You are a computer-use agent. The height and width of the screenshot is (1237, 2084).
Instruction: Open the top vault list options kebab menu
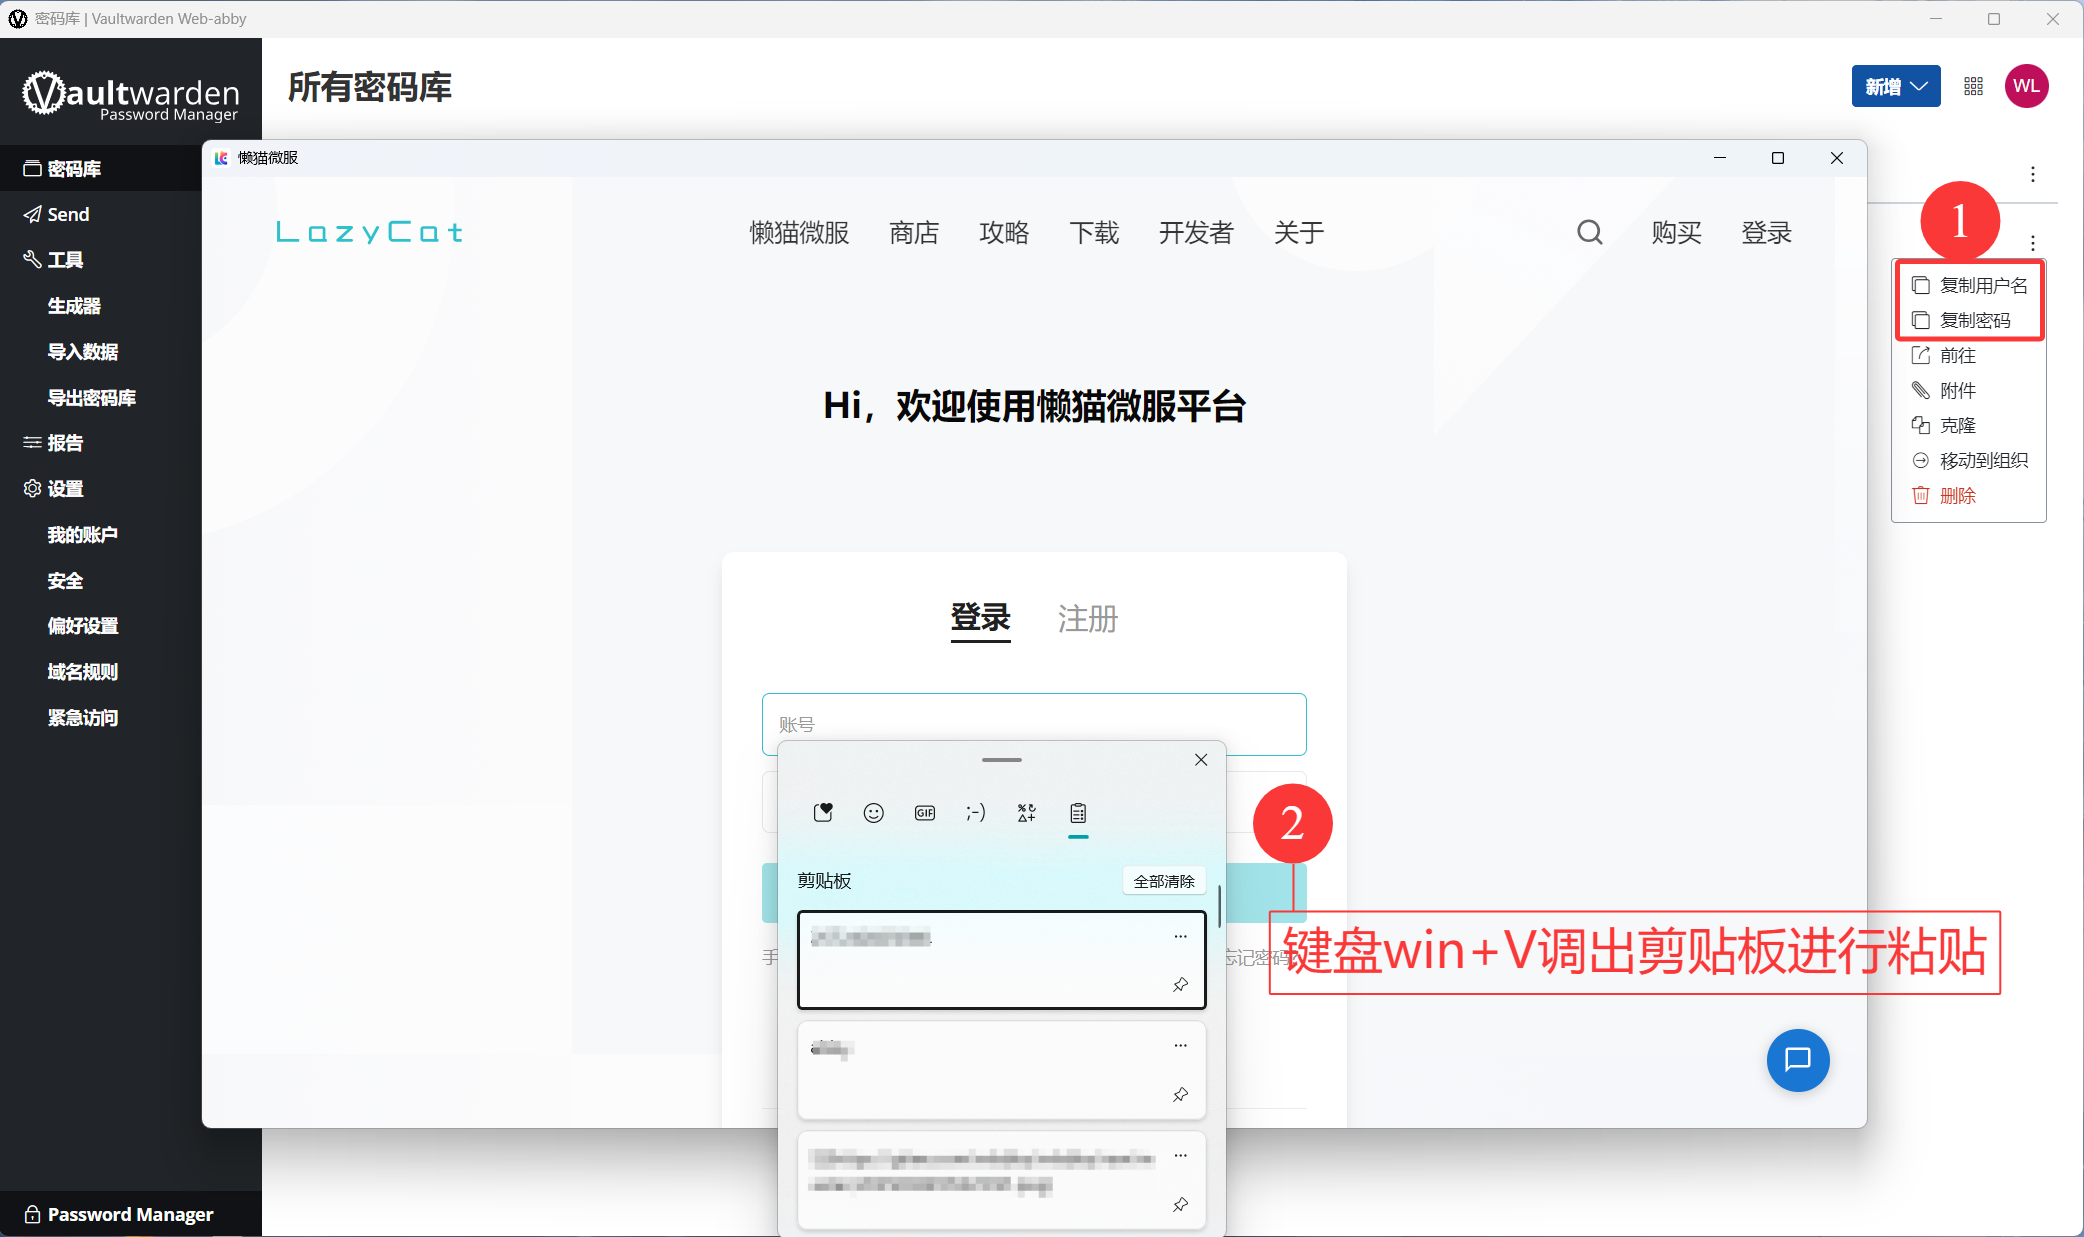point(2032,174)
